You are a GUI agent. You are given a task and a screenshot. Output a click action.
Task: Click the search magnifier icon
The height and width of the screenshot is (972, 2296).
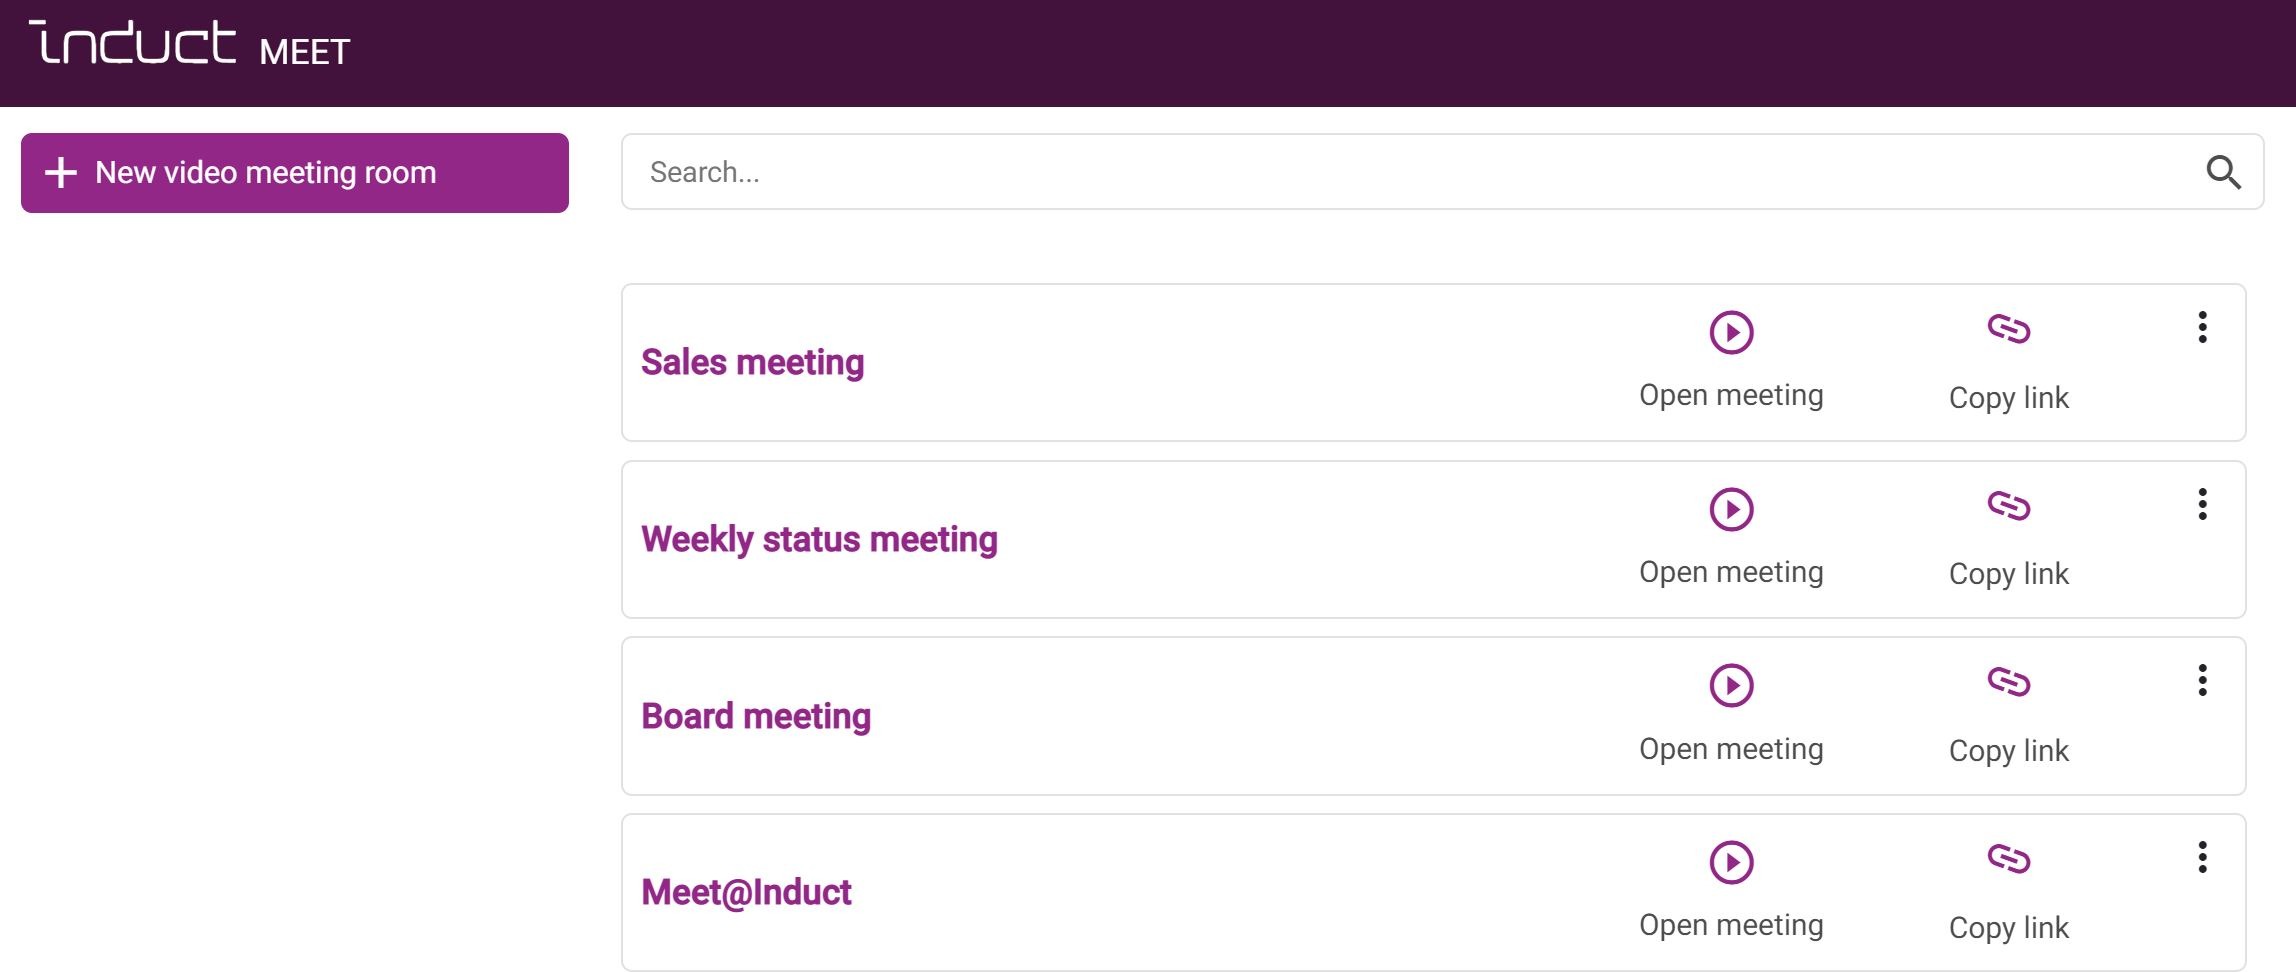2222,172
